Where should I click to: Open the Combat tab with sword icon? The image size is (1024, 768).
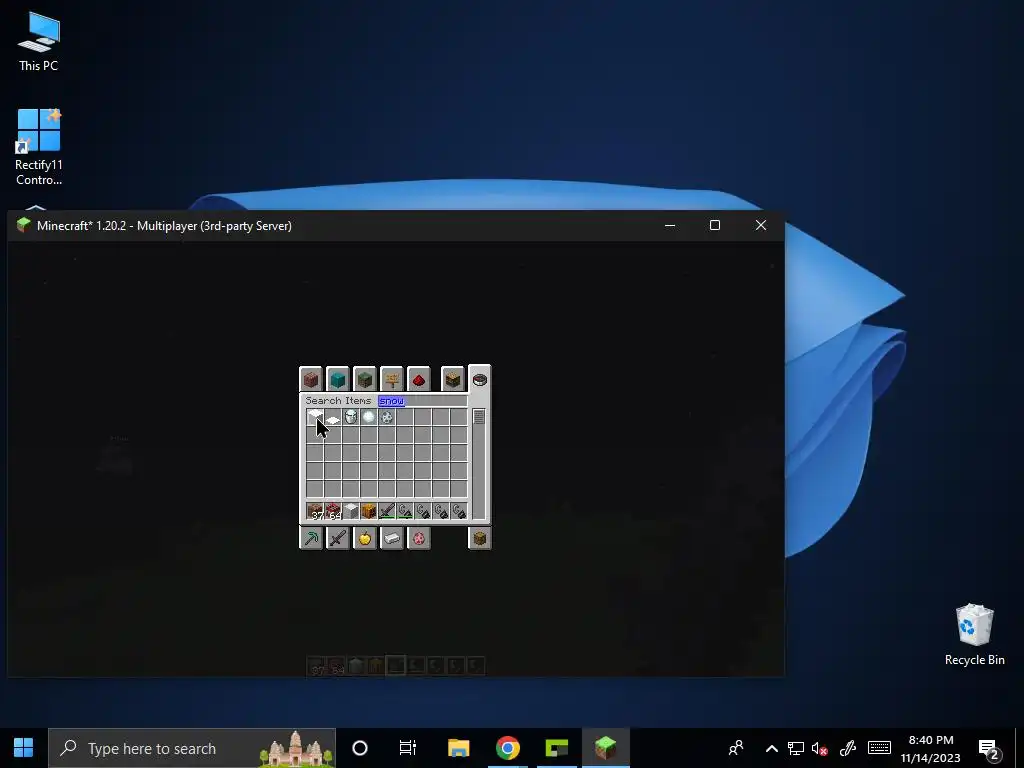(x=338, y=538)
